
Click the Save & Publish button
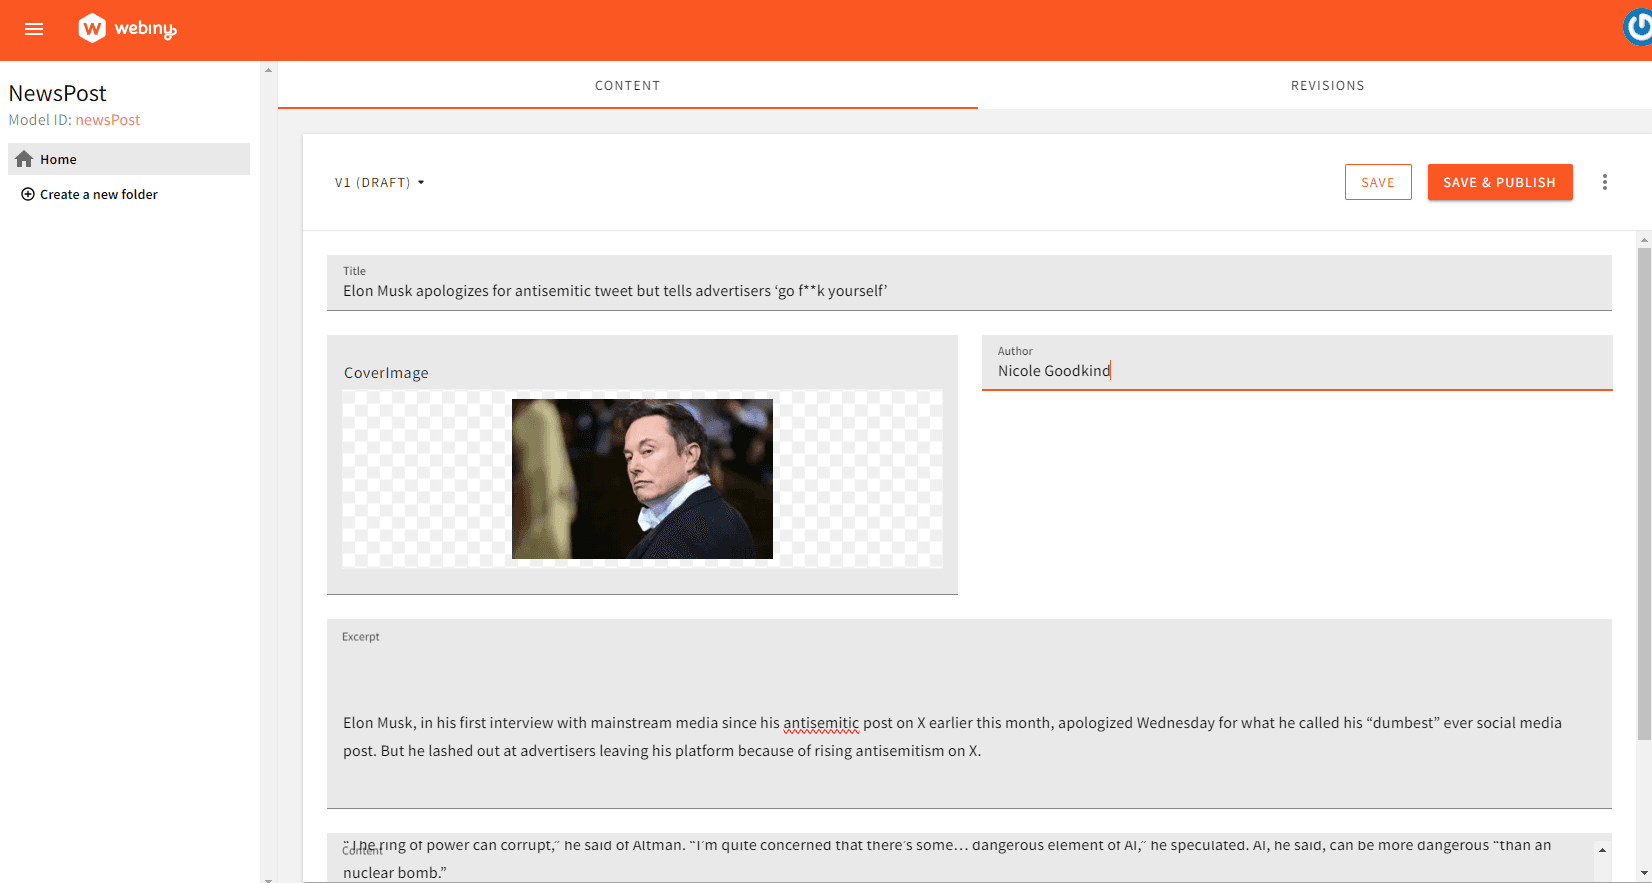(1499, 182)
